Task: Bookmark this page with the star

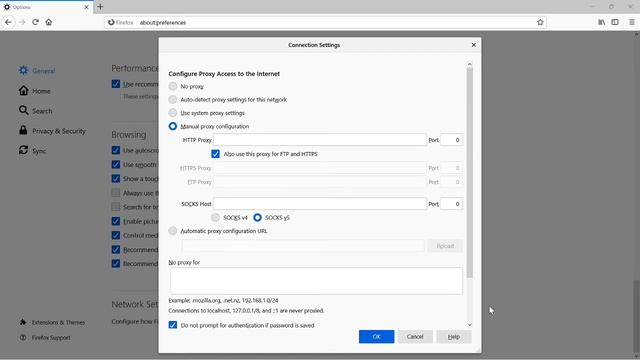Action: pos(540,22)
